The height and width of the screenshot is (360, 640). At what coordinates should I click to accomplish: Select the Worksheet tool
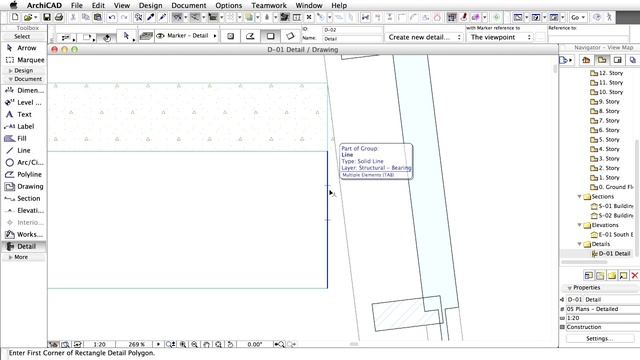coord(24,234)
